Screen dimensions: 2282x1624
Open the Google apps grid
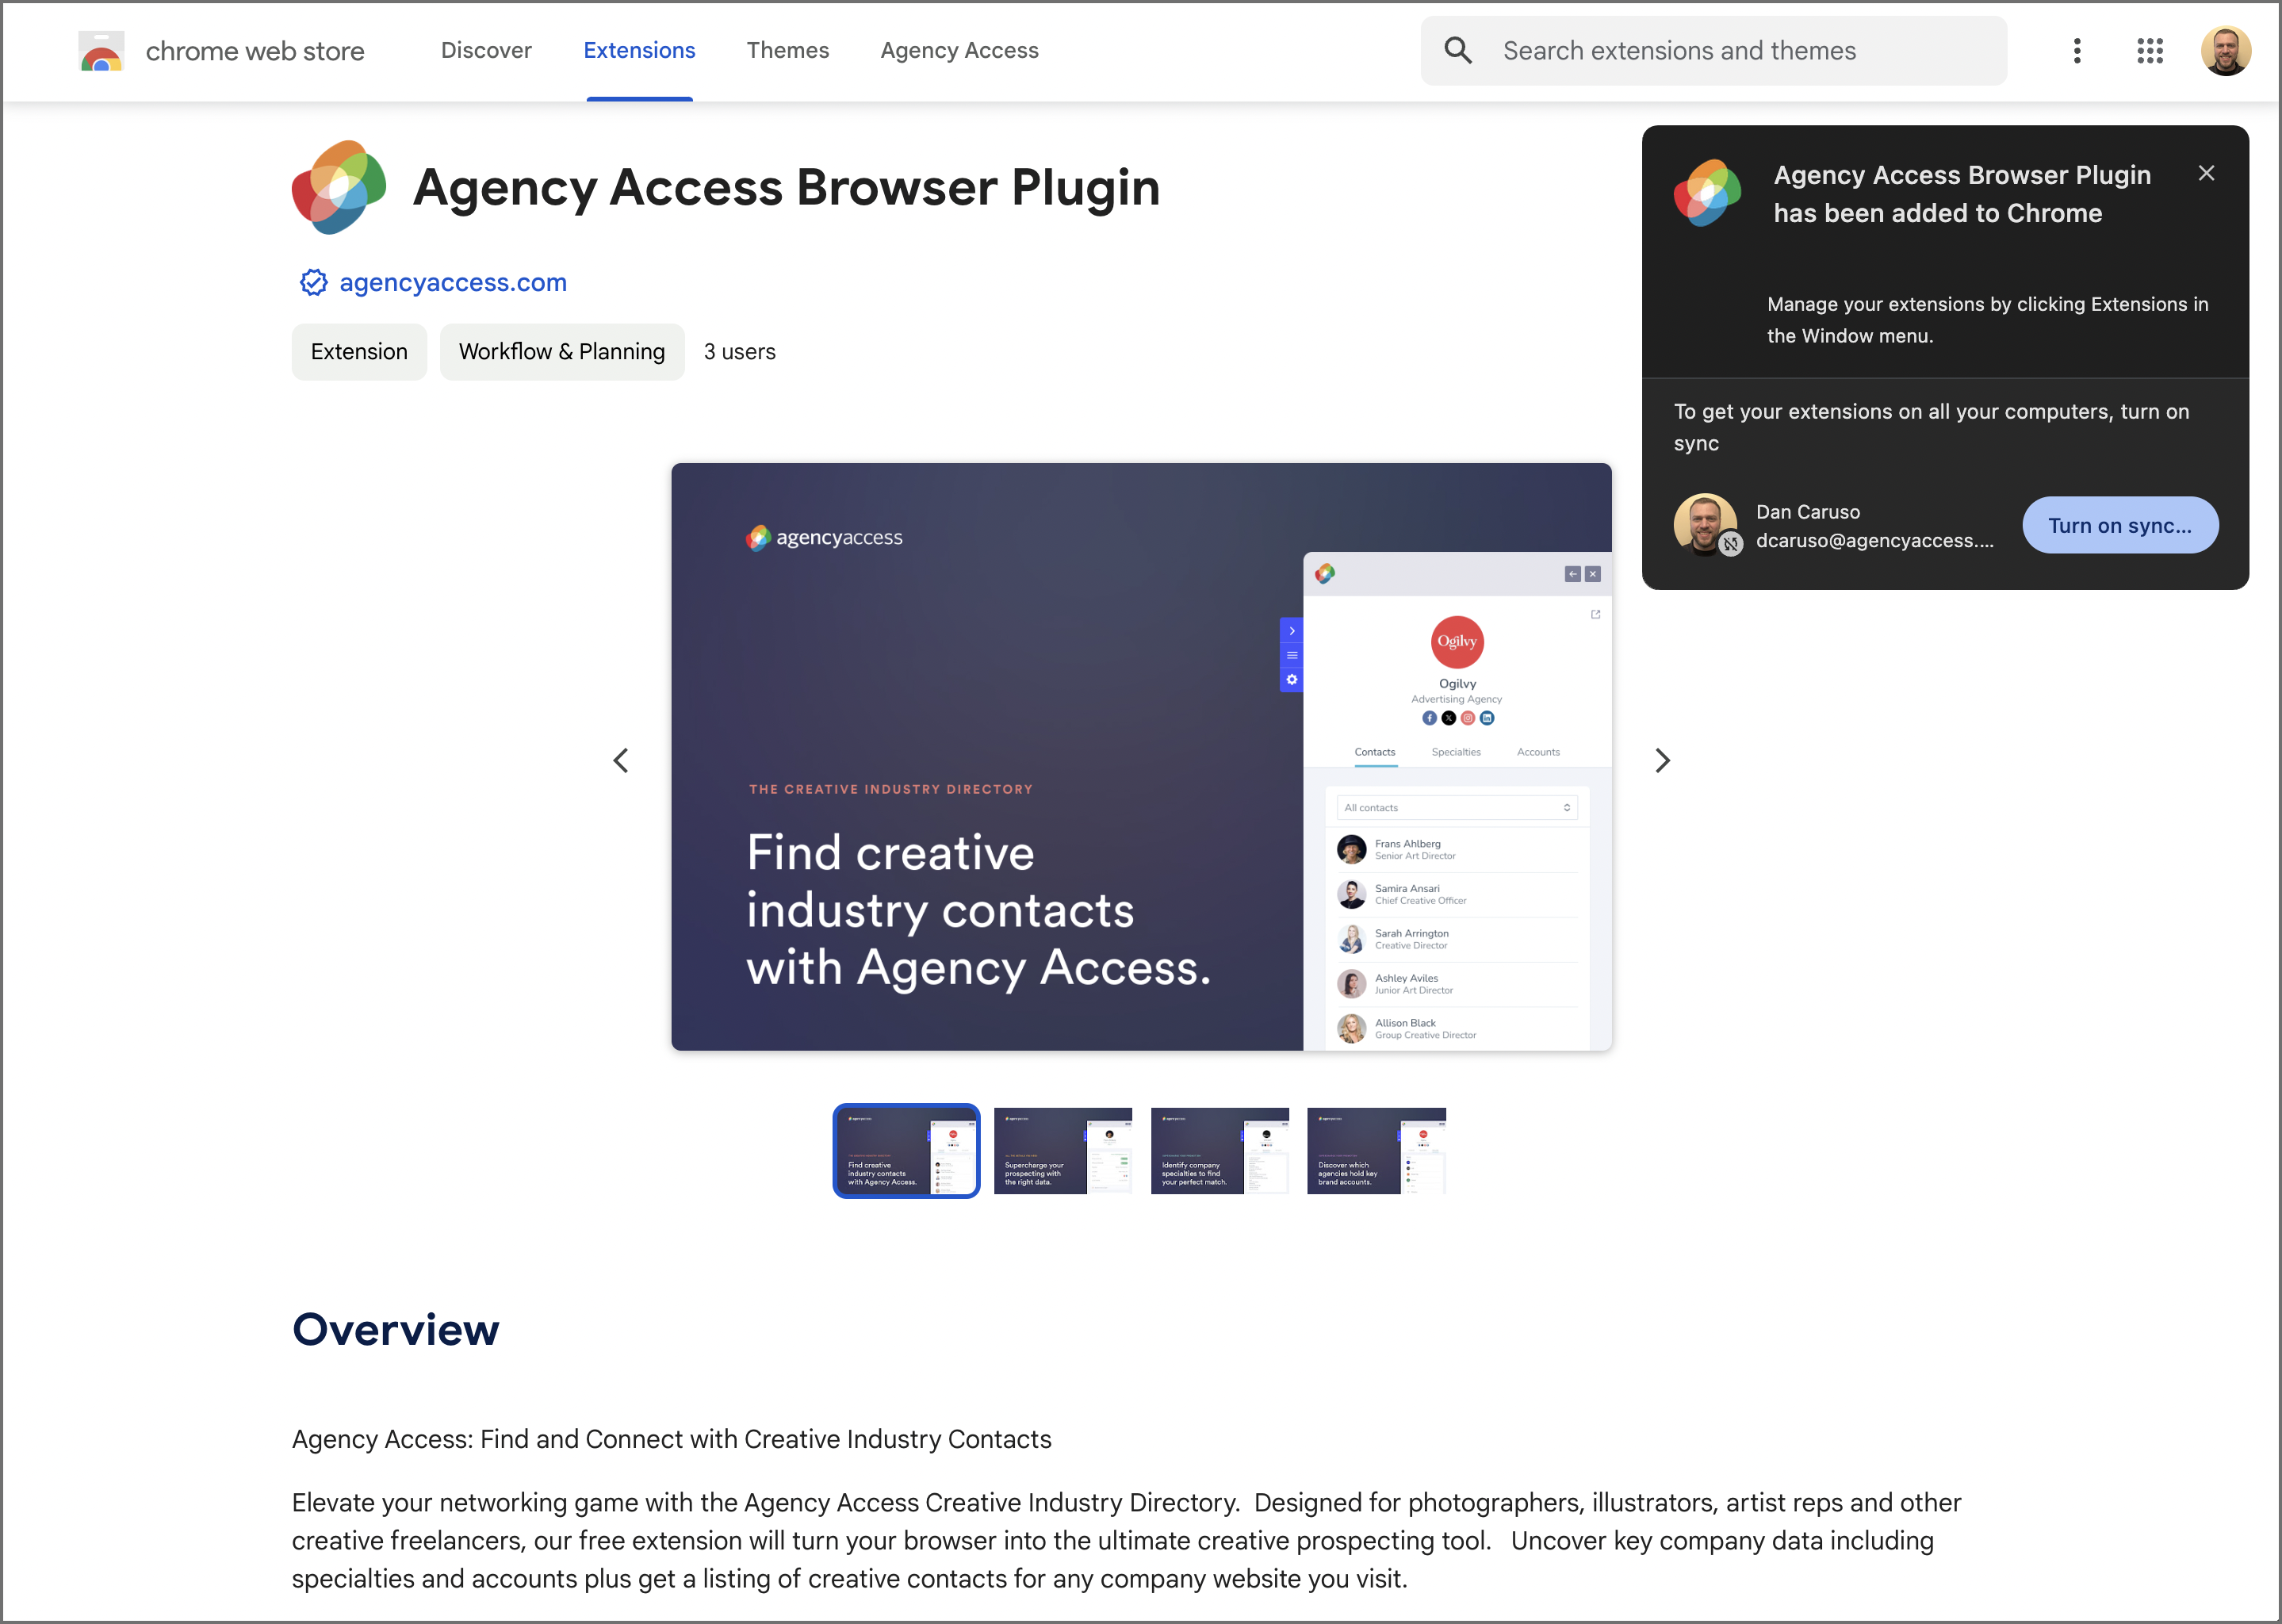coord(2150,51)
